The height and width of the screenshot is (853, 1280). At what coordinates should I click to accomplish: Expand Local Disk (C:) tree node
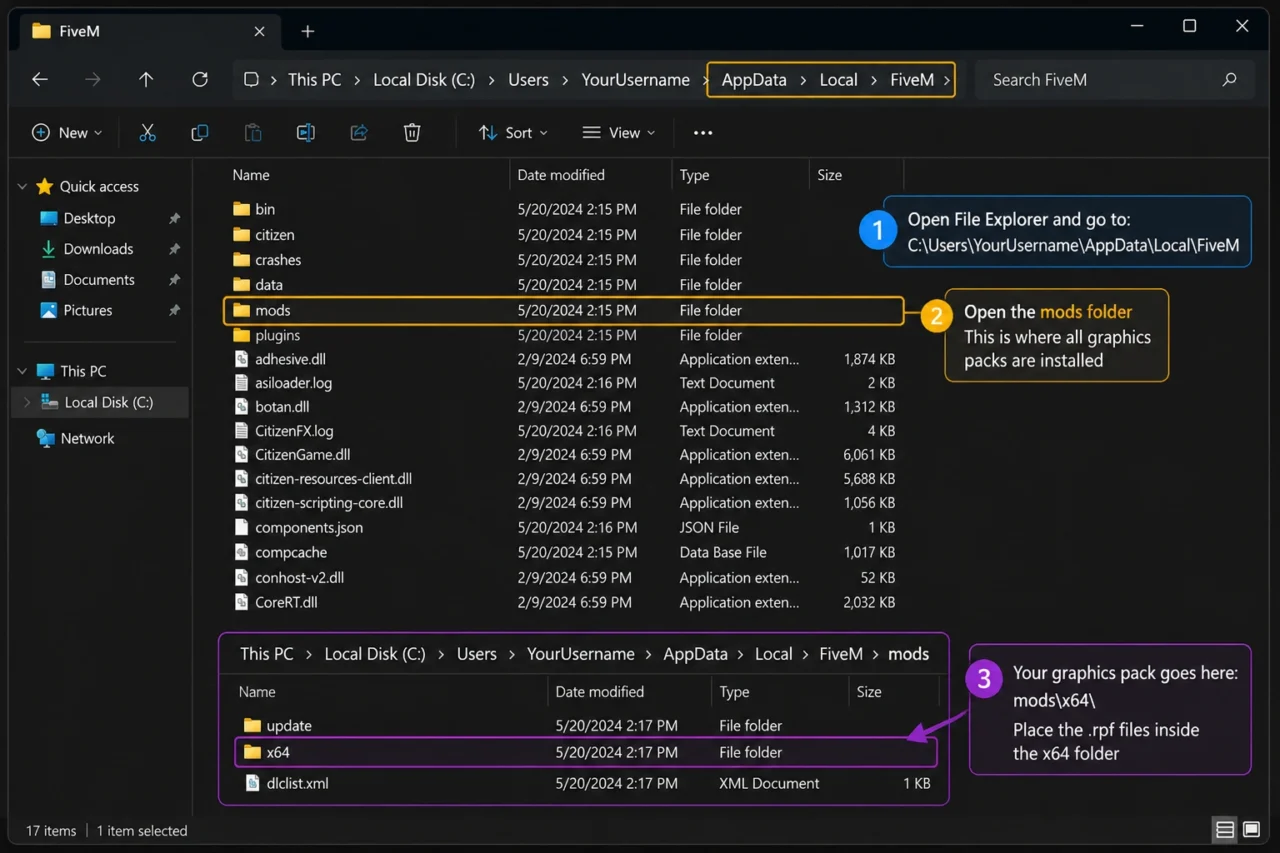click(27, 402)
